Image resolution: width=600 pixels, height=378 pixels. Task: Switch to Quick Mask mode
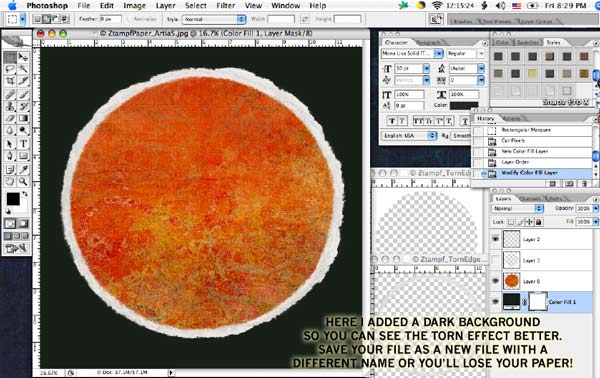coord(23,223)
